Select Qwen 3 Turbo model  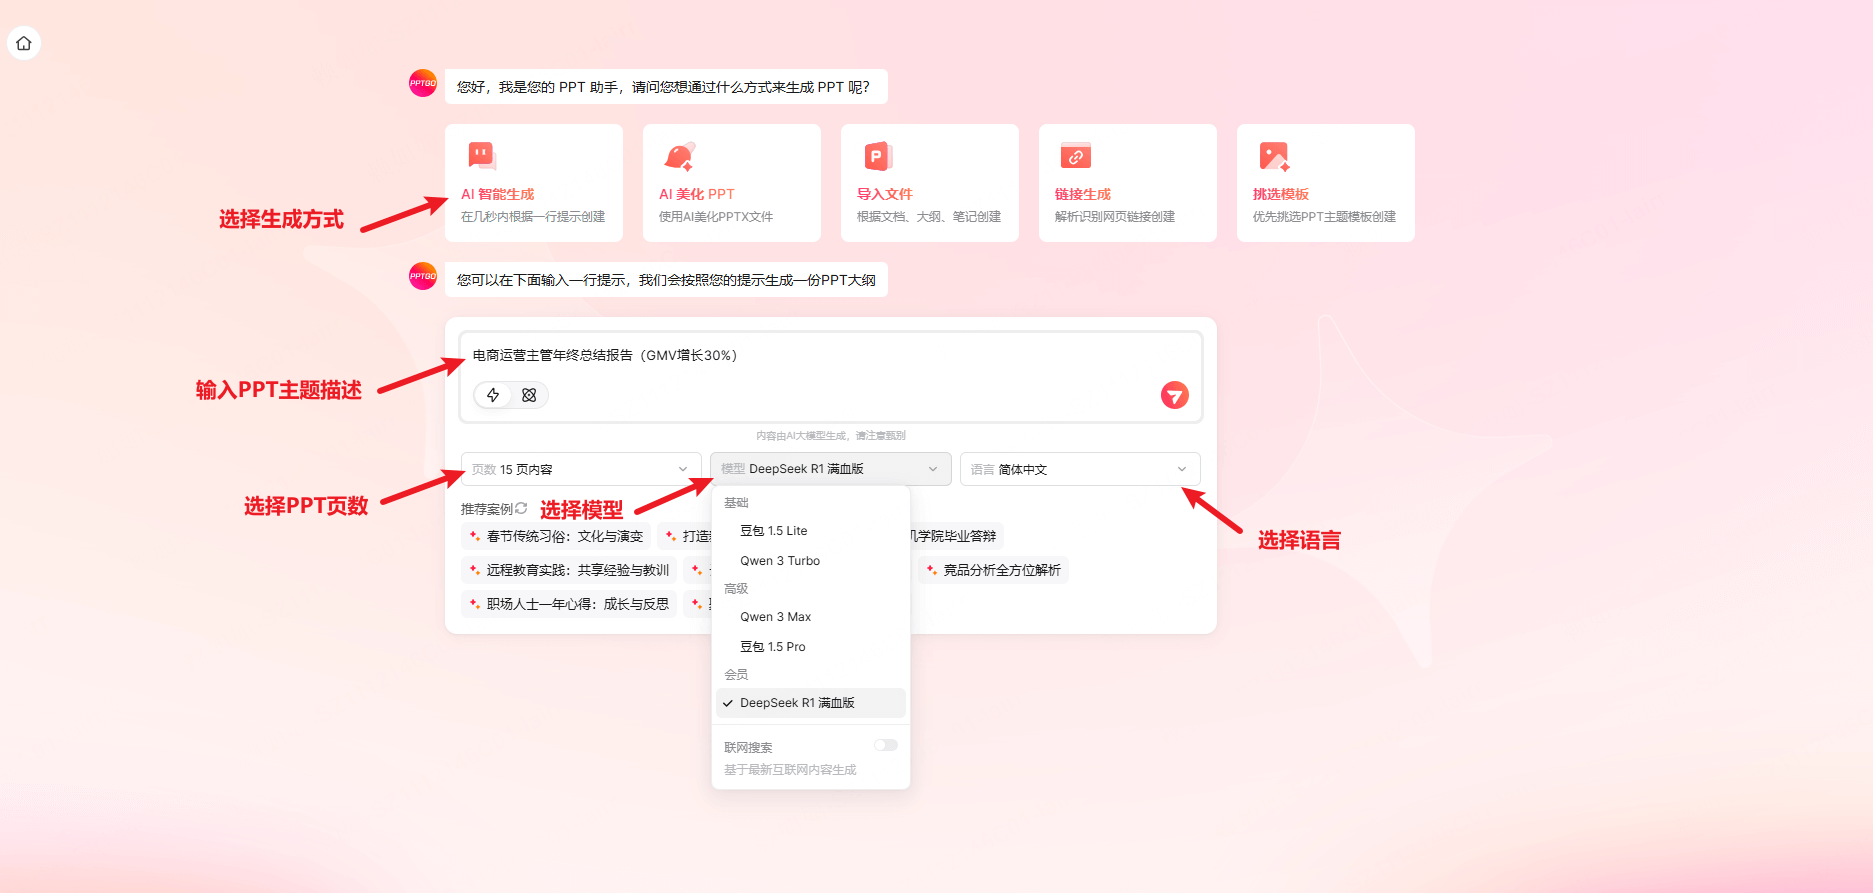[x=811, y=561]
